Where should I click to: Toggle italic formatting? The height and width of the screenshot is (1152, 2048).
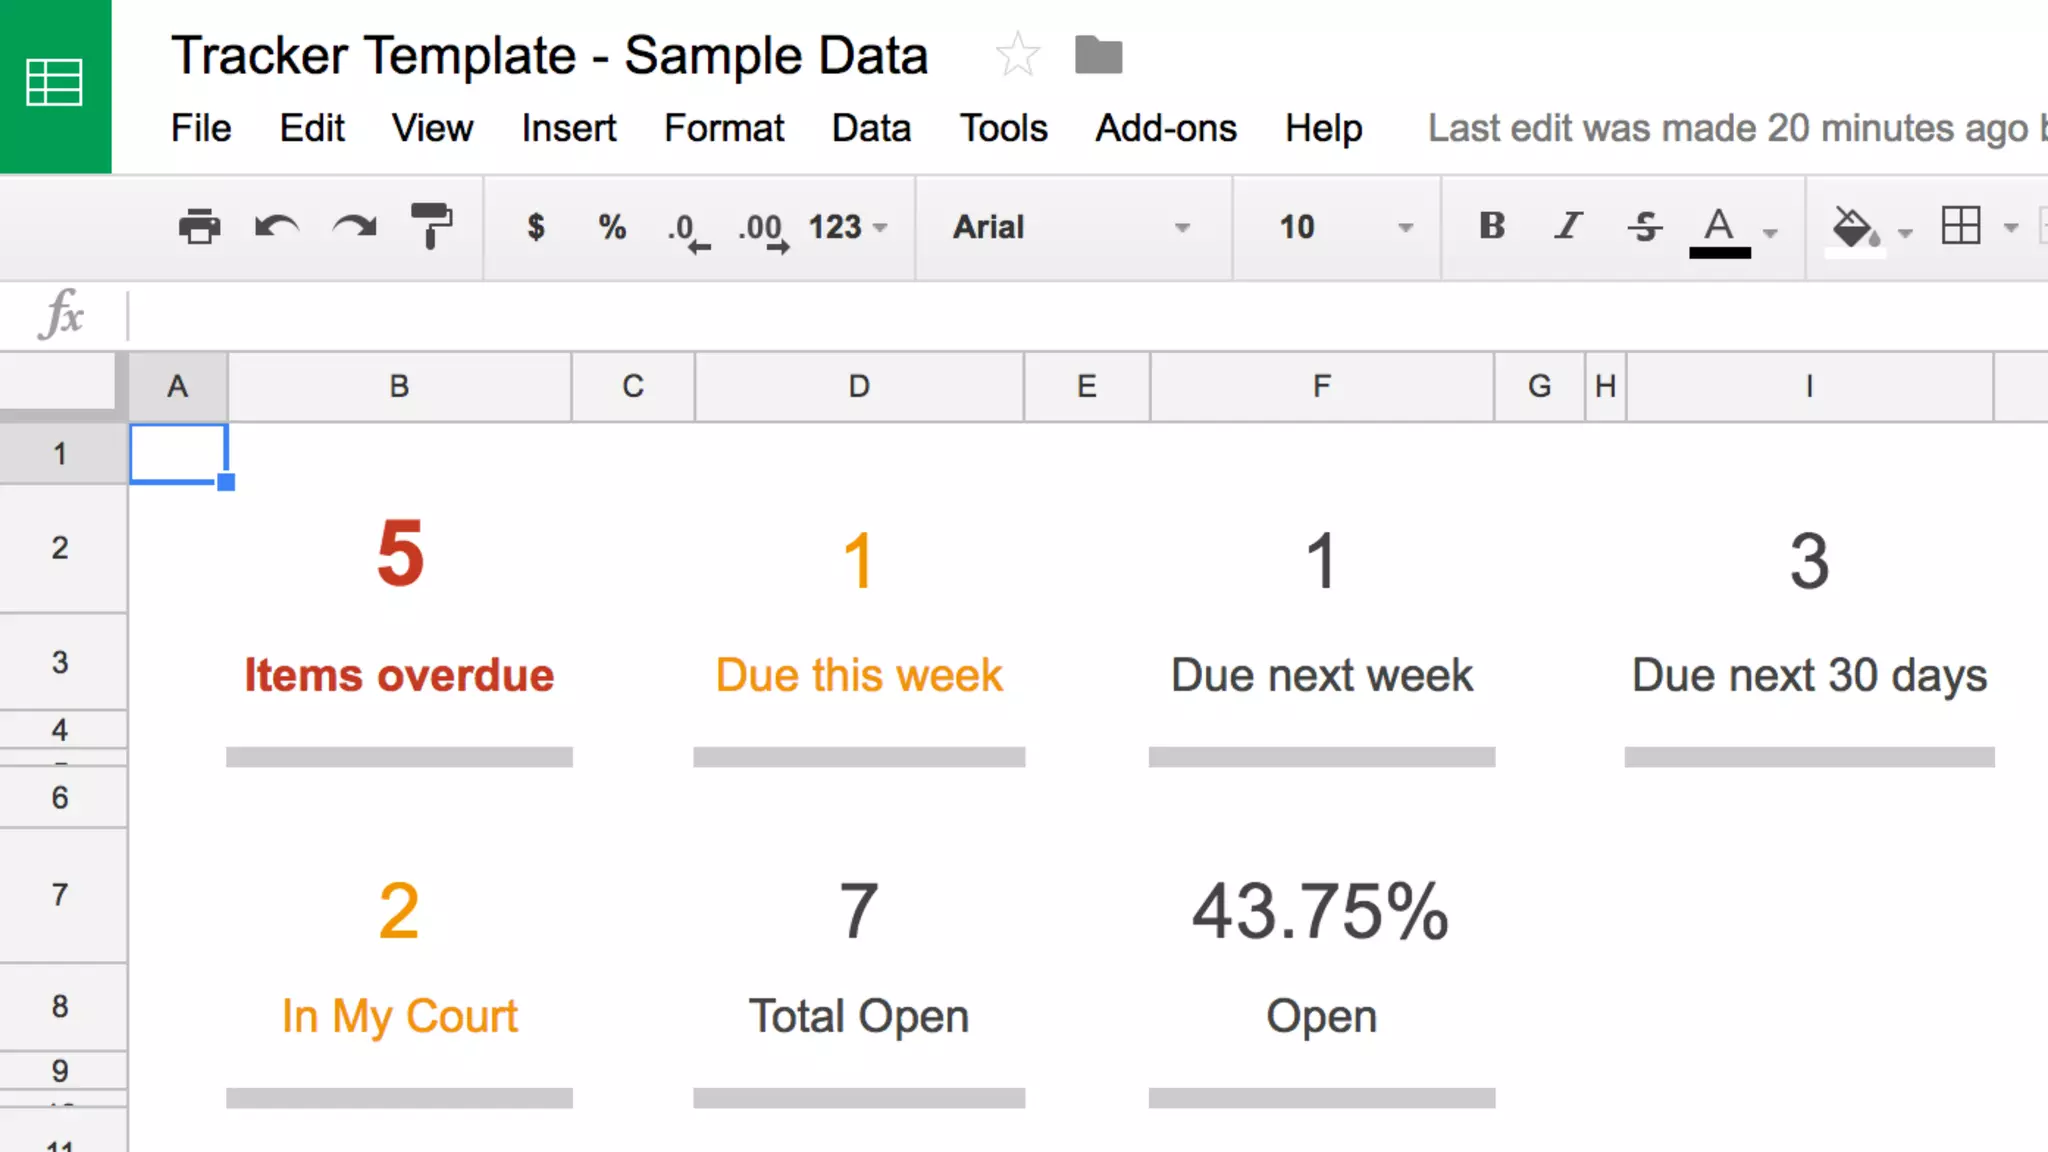(x=1568, y=226)
